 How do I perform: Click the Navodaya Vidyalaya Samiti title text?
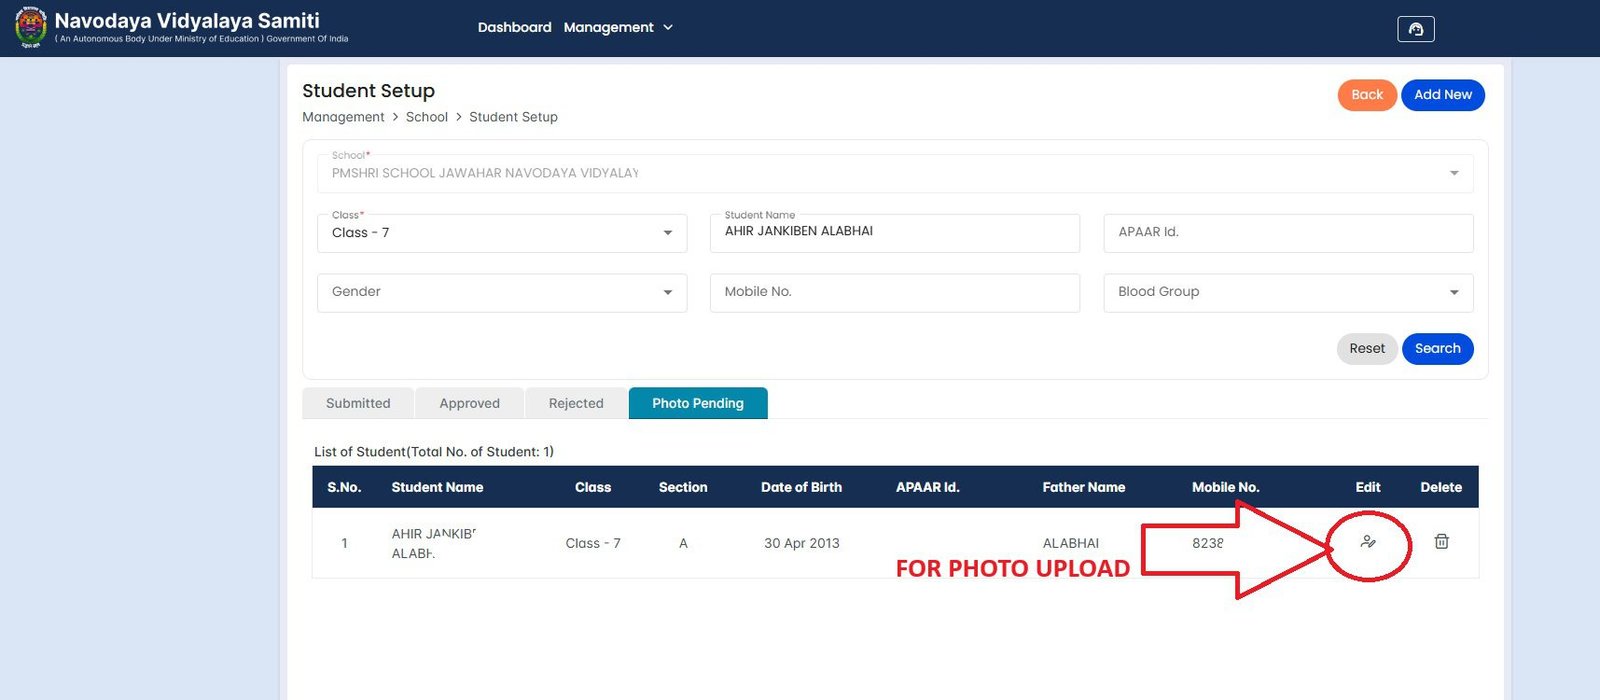(187, 20)
